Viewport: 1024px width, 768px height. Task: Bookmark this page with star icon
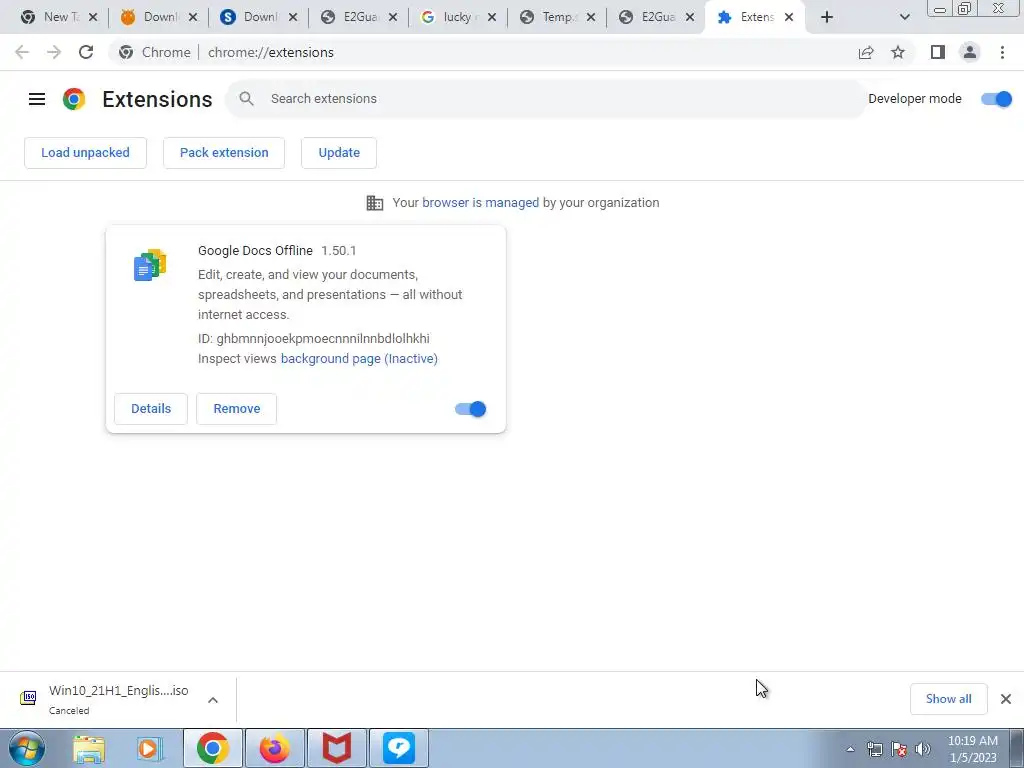coord(898,52)
